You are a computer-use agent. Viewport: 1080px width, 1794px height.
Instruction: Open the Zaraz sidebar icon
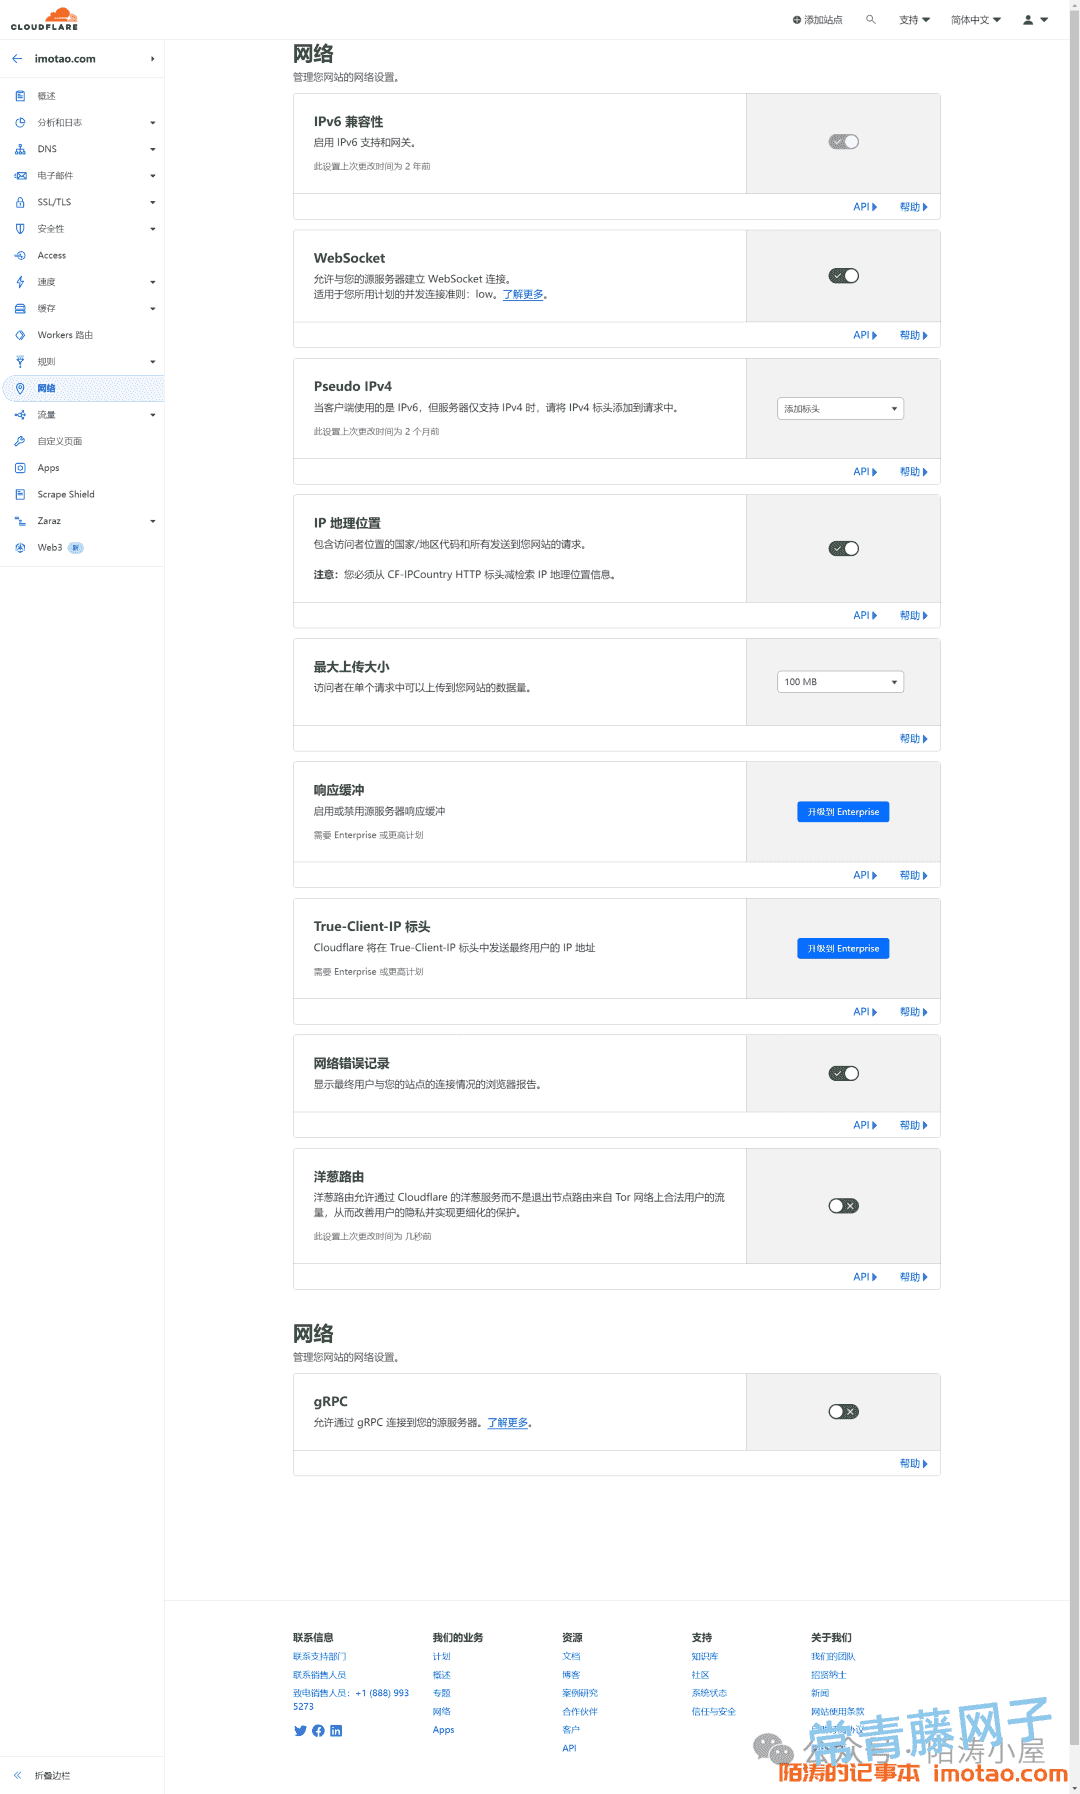coord(20,521)
